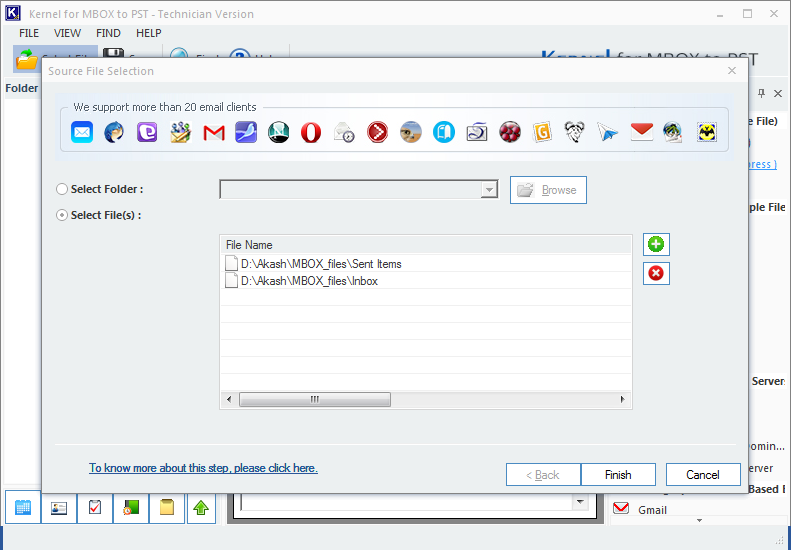Click the horizontal scrollbar thumb in file list

[315, 400]
